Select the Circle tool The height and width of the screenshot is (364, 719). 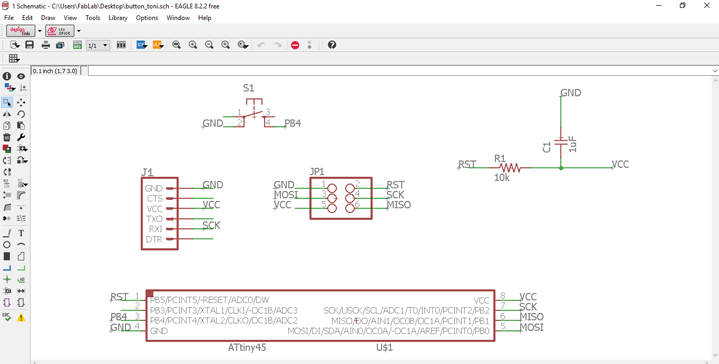tap(7, 244)
